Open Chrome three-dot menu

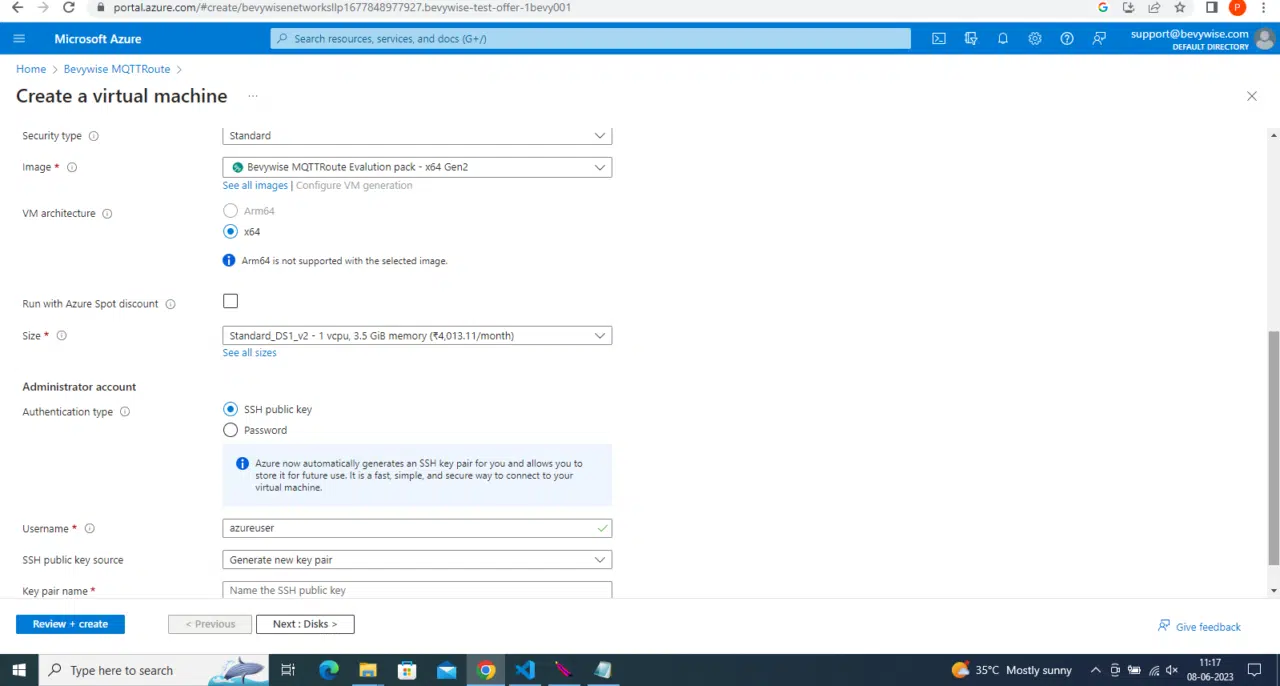tap(1264, 7)
